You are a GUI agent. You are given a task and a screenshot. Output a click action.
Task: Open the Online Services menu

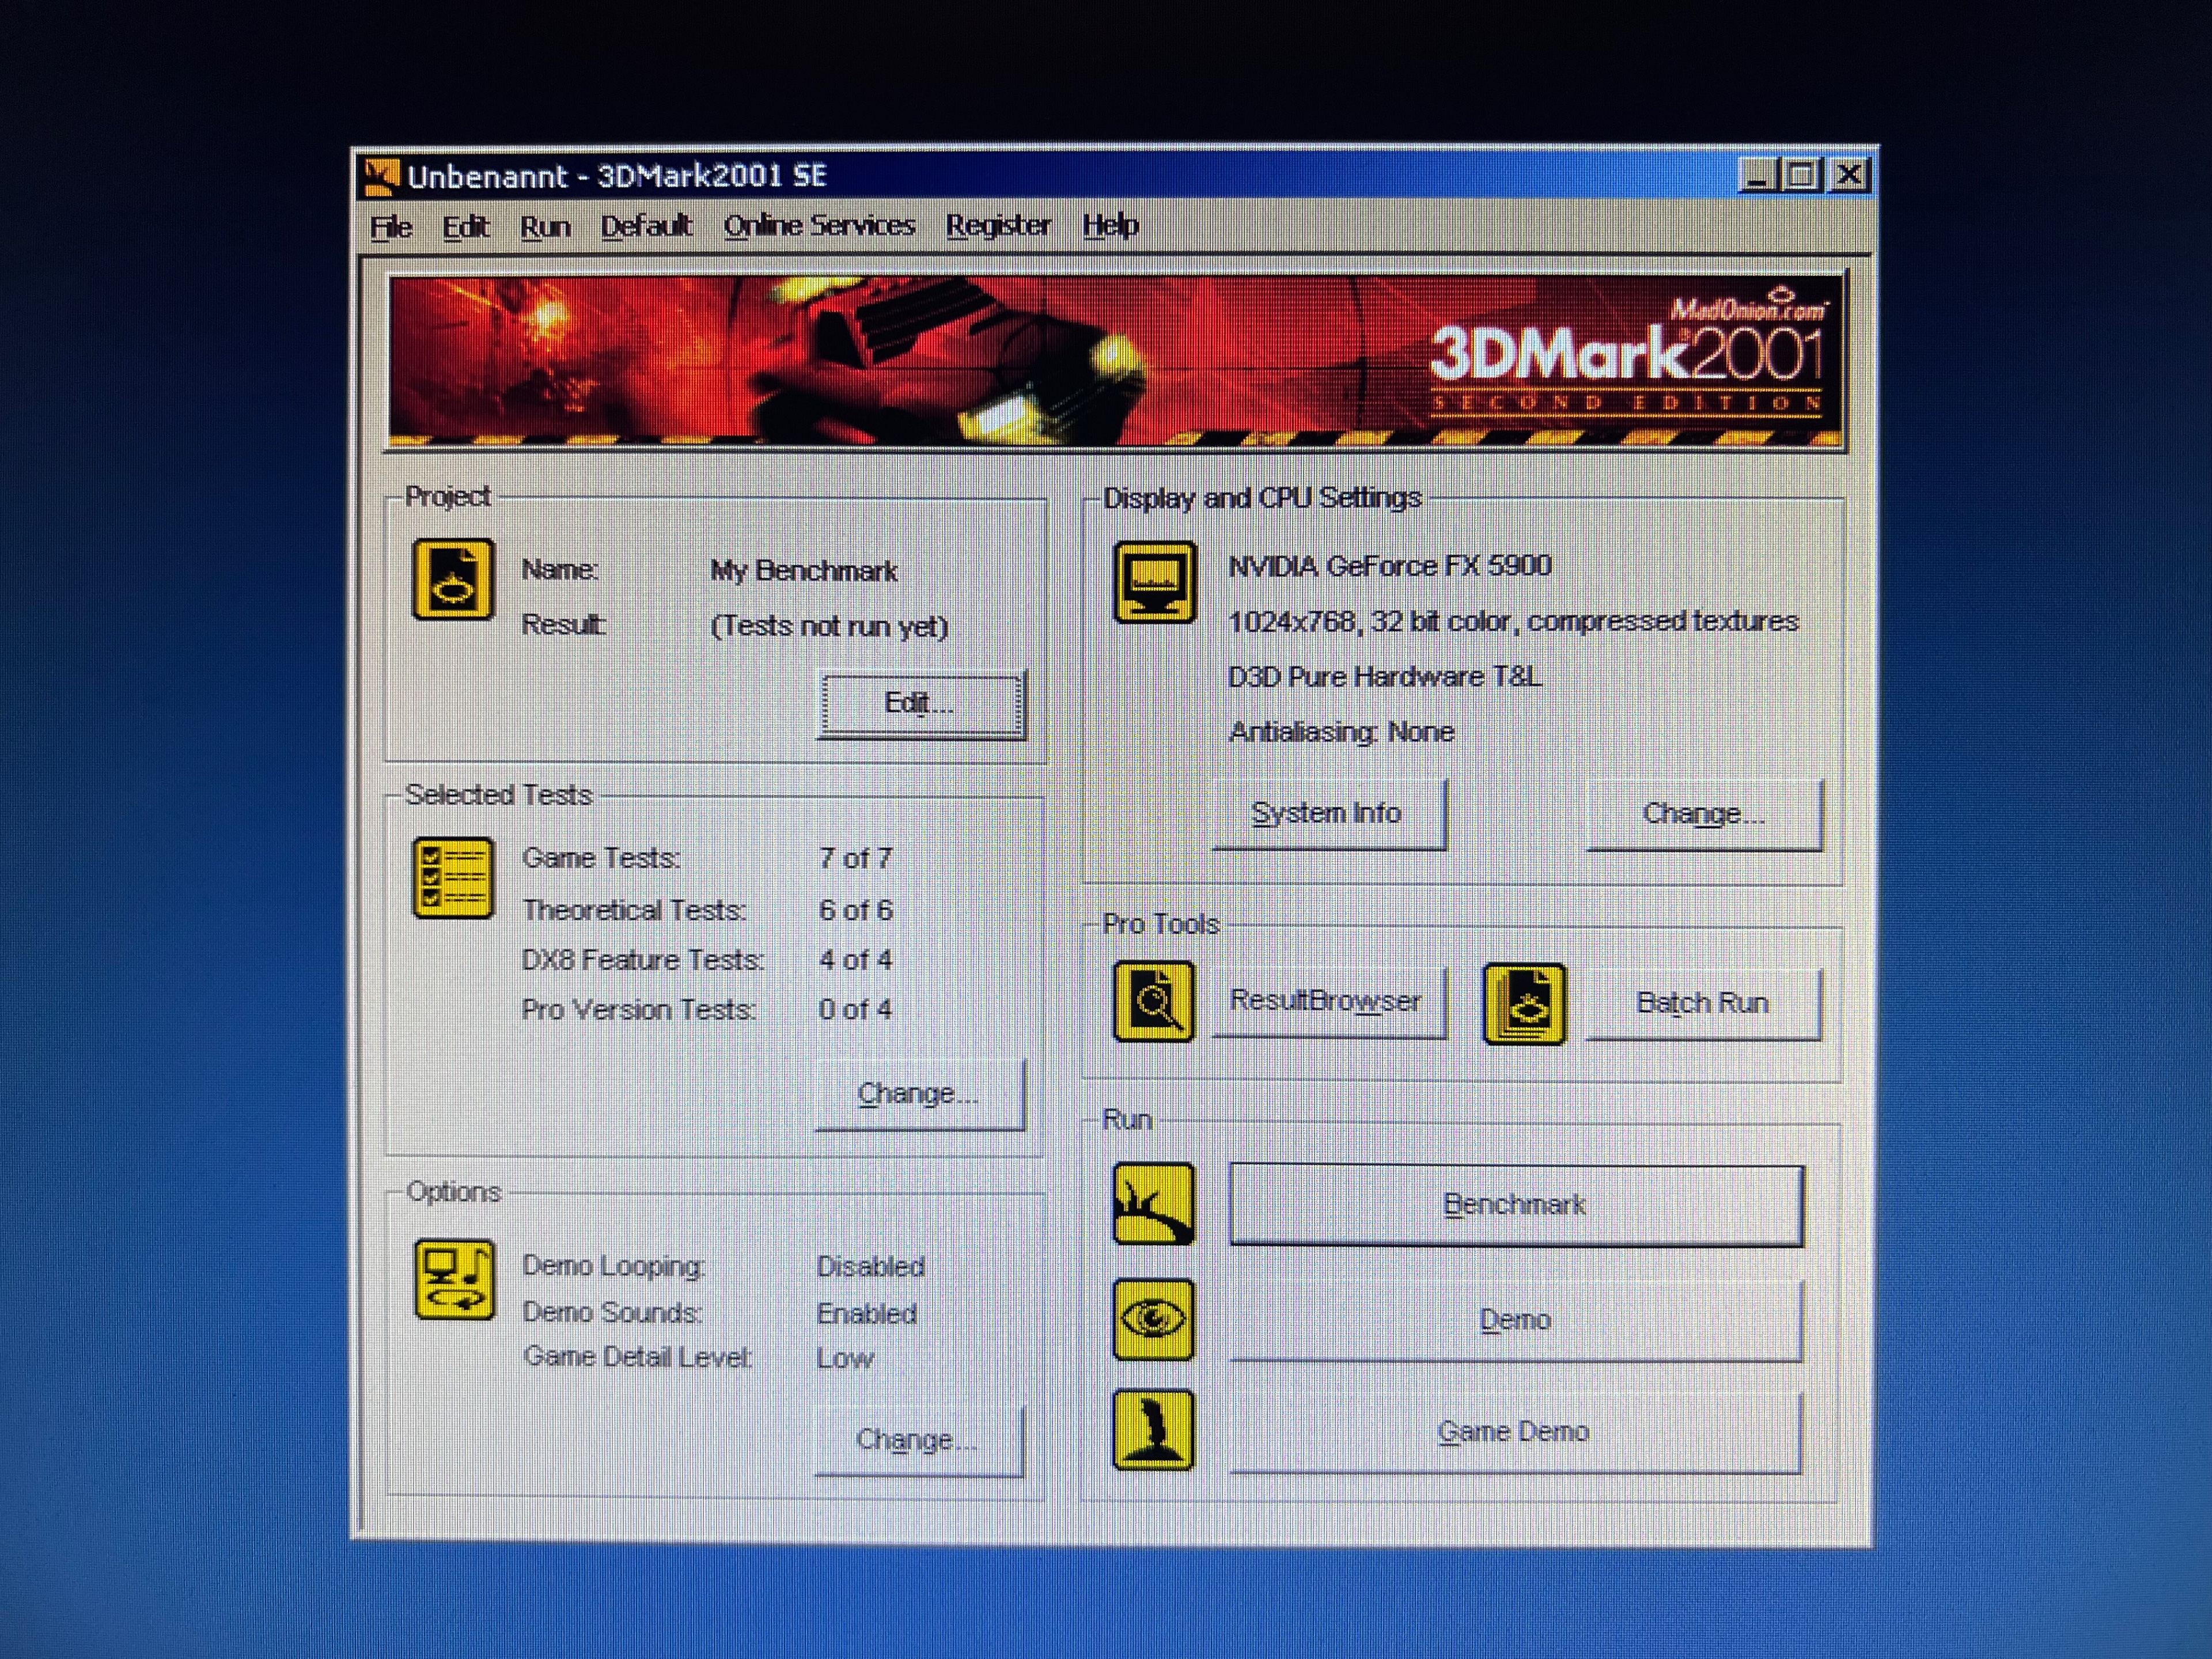[819, 226]
